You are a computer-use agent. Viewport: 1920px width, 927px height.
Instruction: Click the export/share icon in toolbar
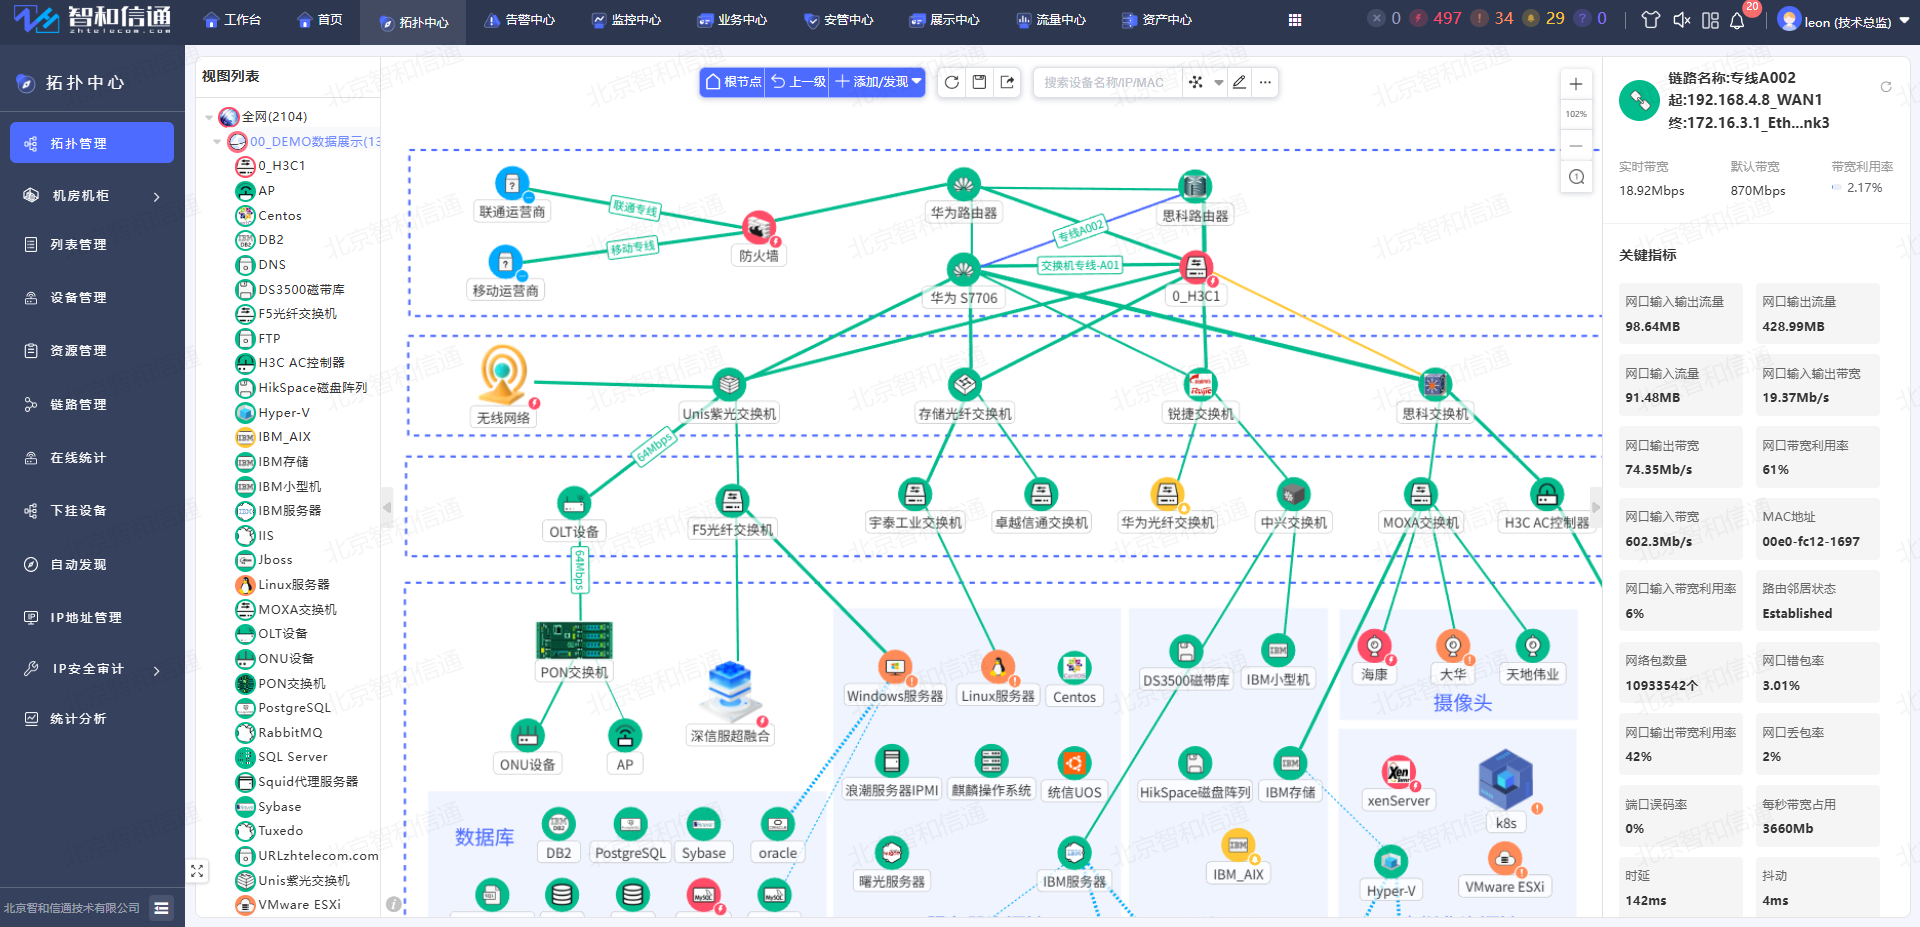[1007, 82]
